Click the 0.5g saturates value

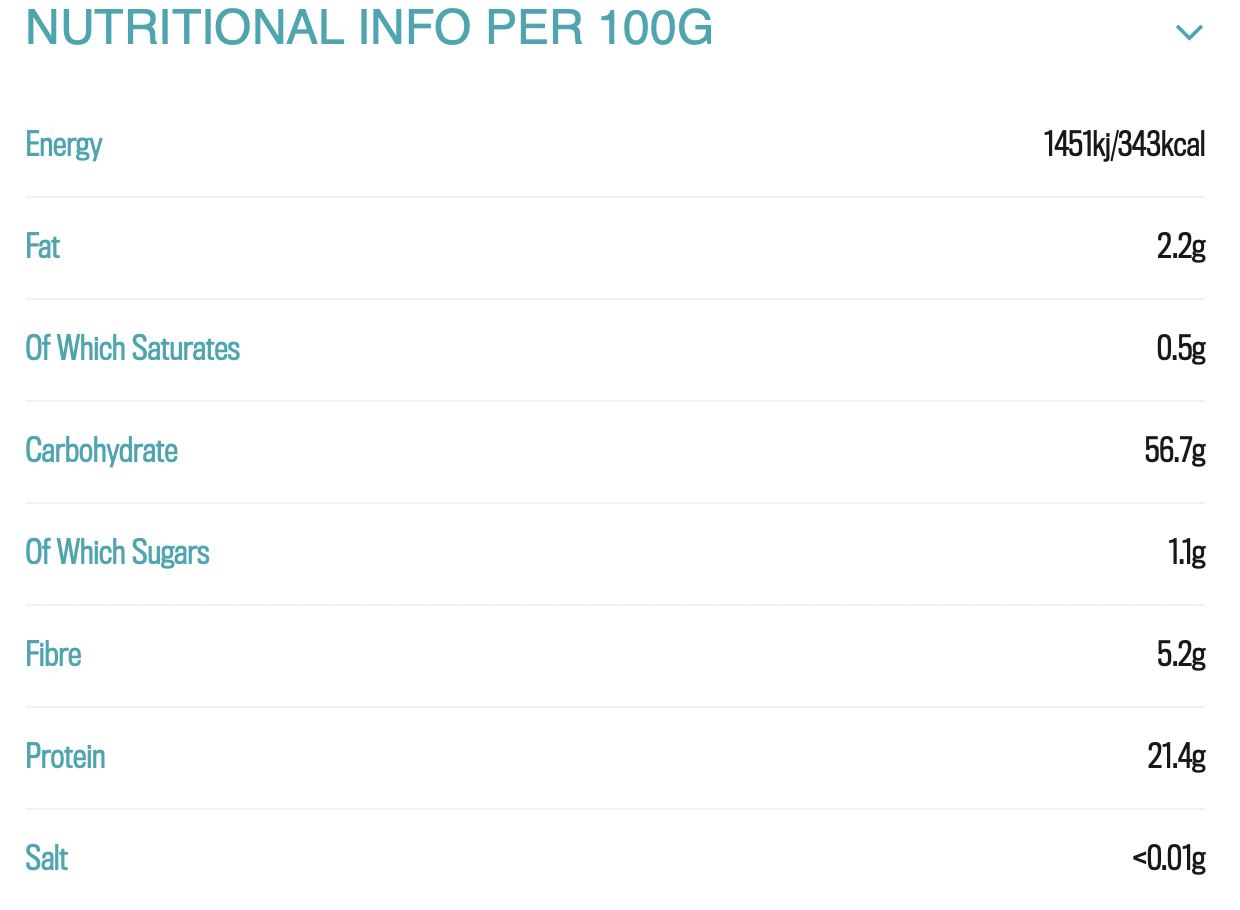[x=1181, y=349]
